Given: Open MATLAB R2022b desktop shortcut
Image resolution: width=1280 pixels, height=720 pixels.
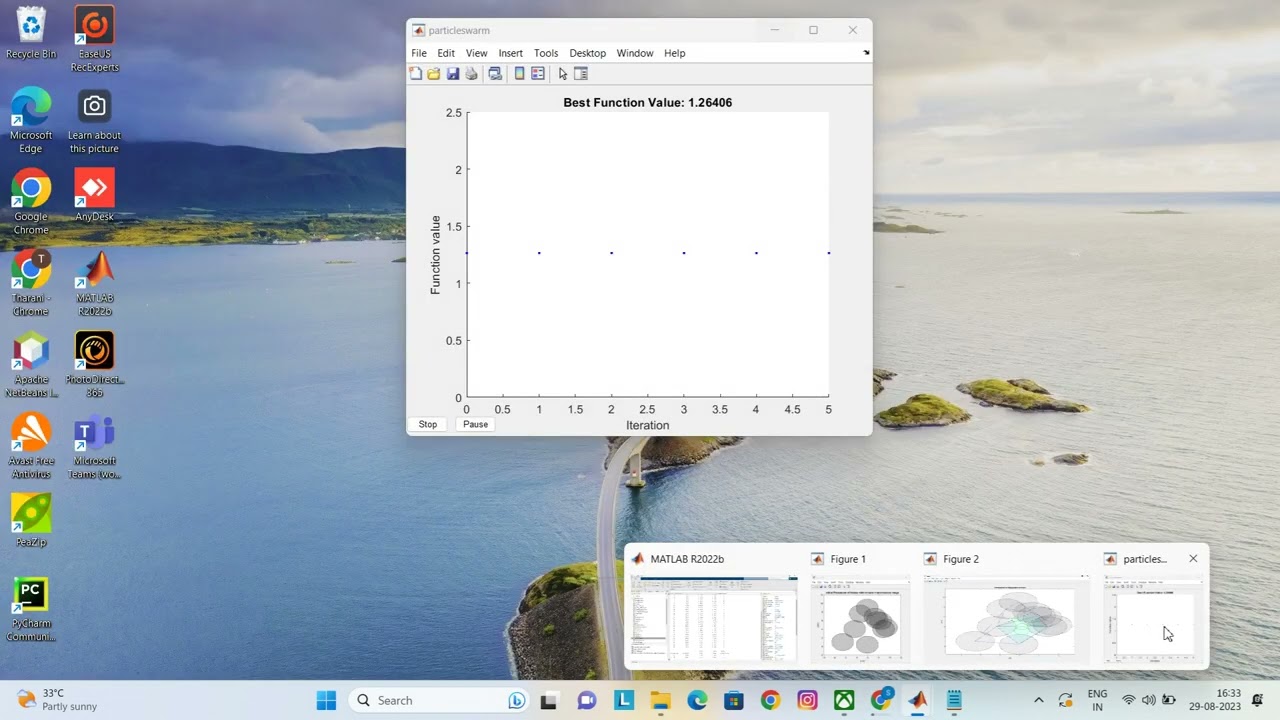Looking at the screenshot, I should 95,283.
